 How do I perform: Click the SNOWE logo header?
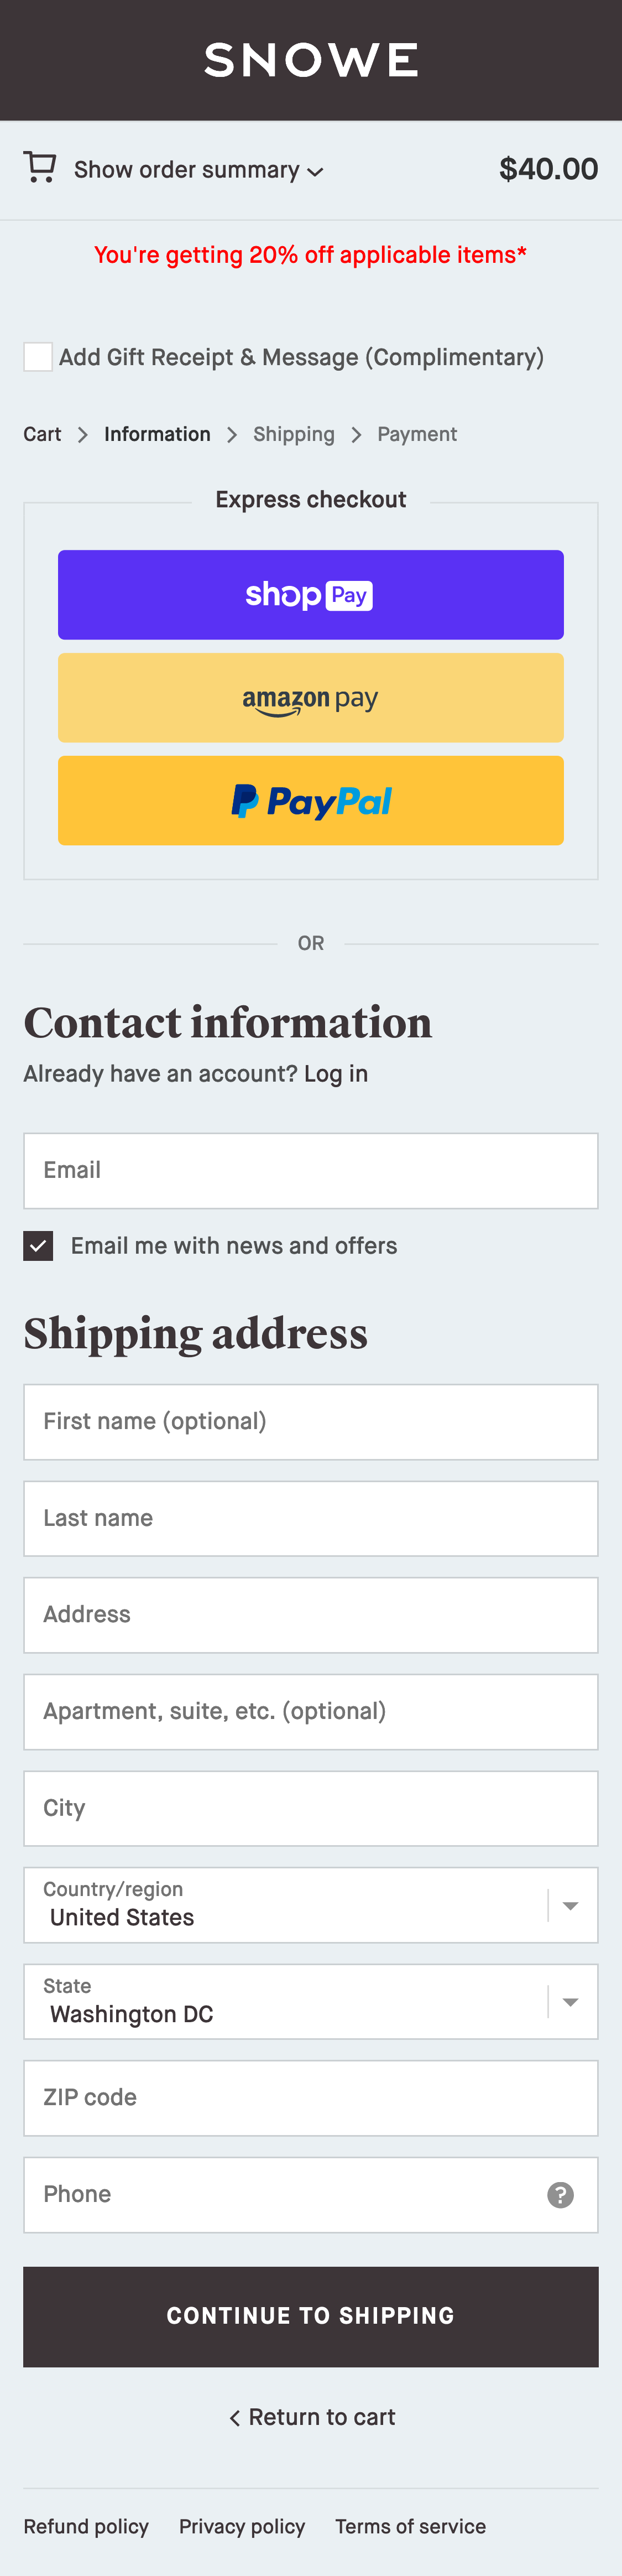pyautogui.click(x=311, y=60)
